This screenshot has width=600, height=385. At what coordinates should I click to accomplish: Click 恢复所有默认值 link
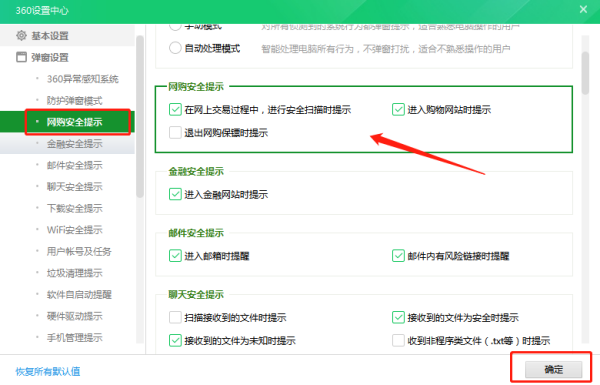pyautogui.click(x=48, y=371)
